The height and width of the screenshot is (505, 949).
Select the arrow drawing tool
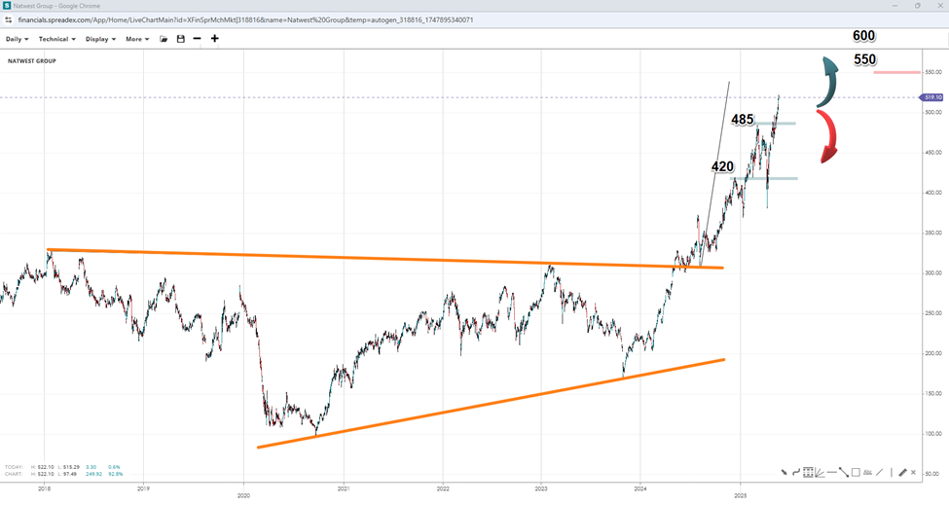(784, 472)
